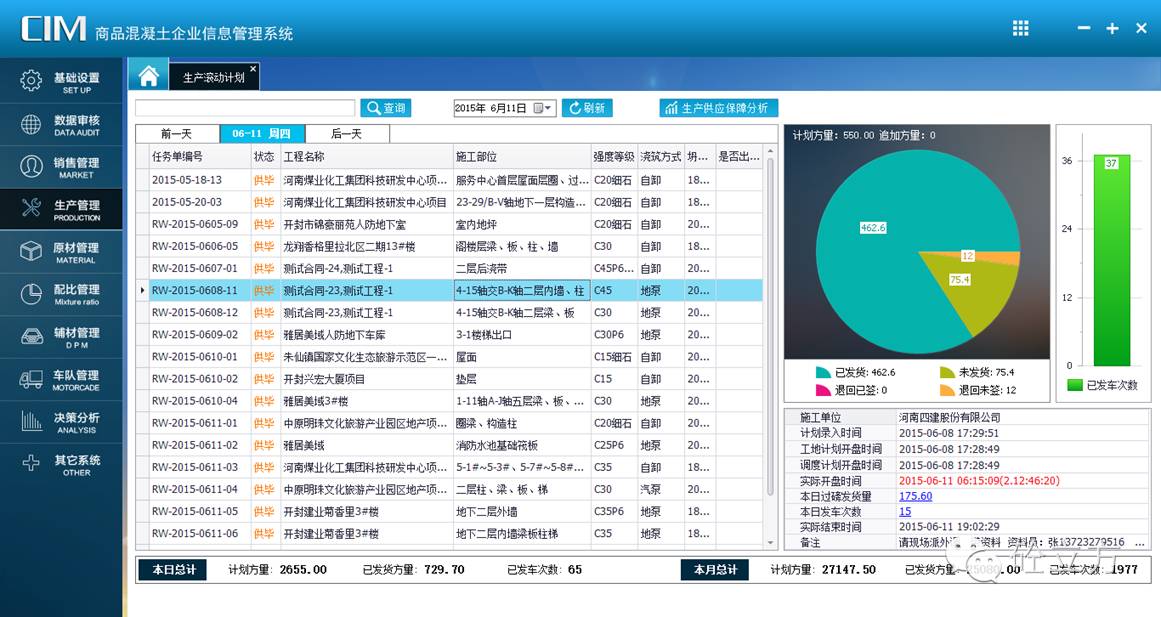Open the 基础设置 setup gear icon
The height and width of the screenshot is (617, 1161).
click(32, 81)
